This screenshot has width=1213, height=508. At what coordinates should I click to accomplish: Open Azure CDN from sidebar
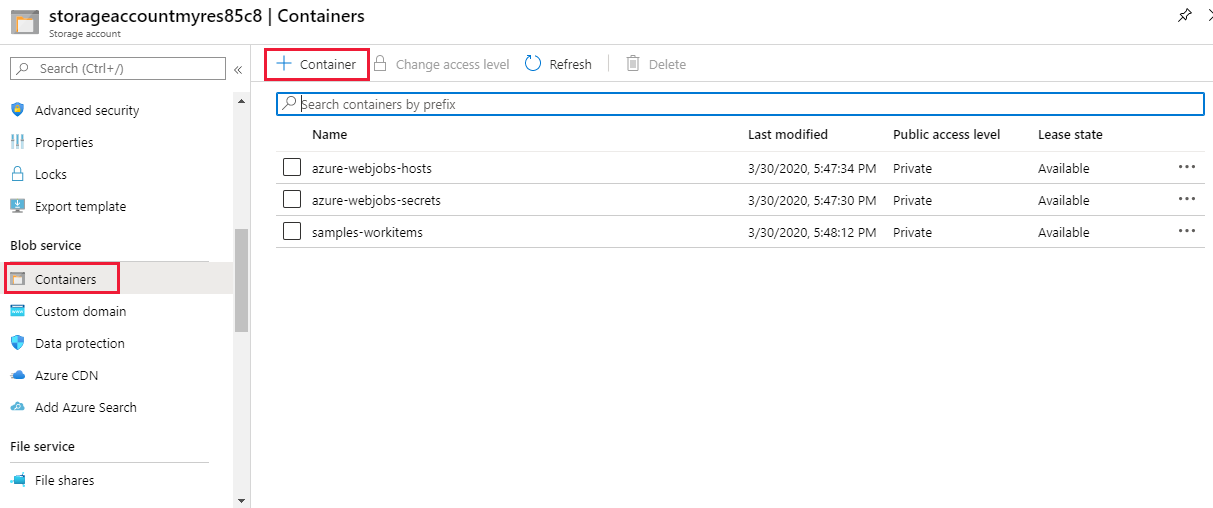pyautogui.click(x=66, y=376)
